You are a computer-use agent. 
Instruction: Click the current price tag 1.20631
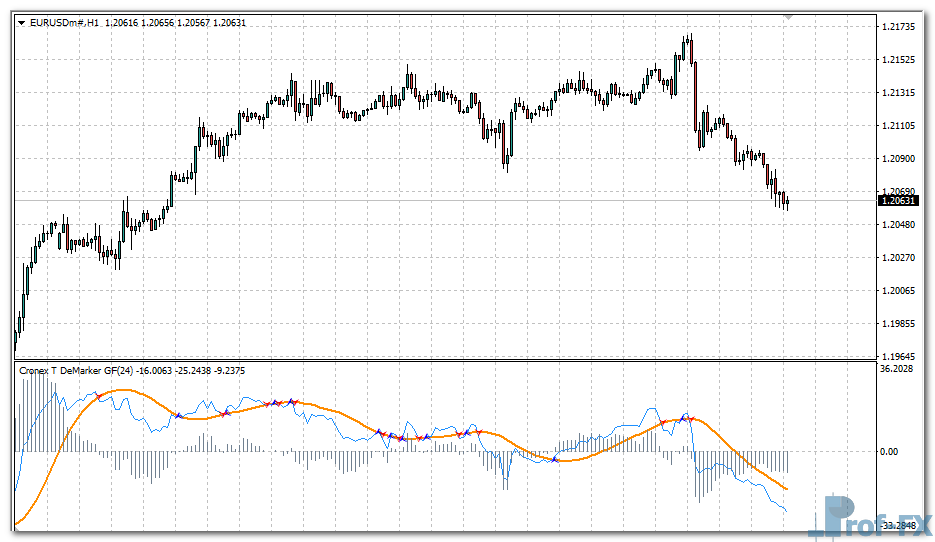point(897,201)
